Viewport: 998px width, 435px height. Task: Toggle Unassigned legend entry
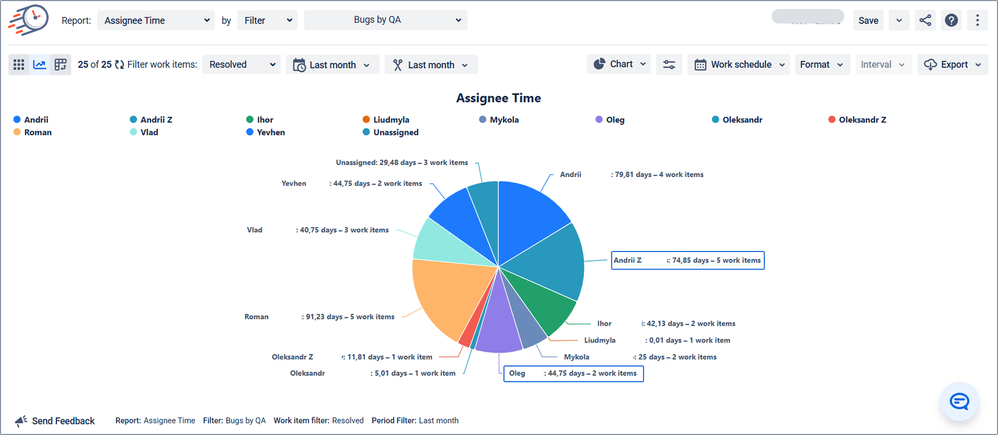click(x=390, y=132)
